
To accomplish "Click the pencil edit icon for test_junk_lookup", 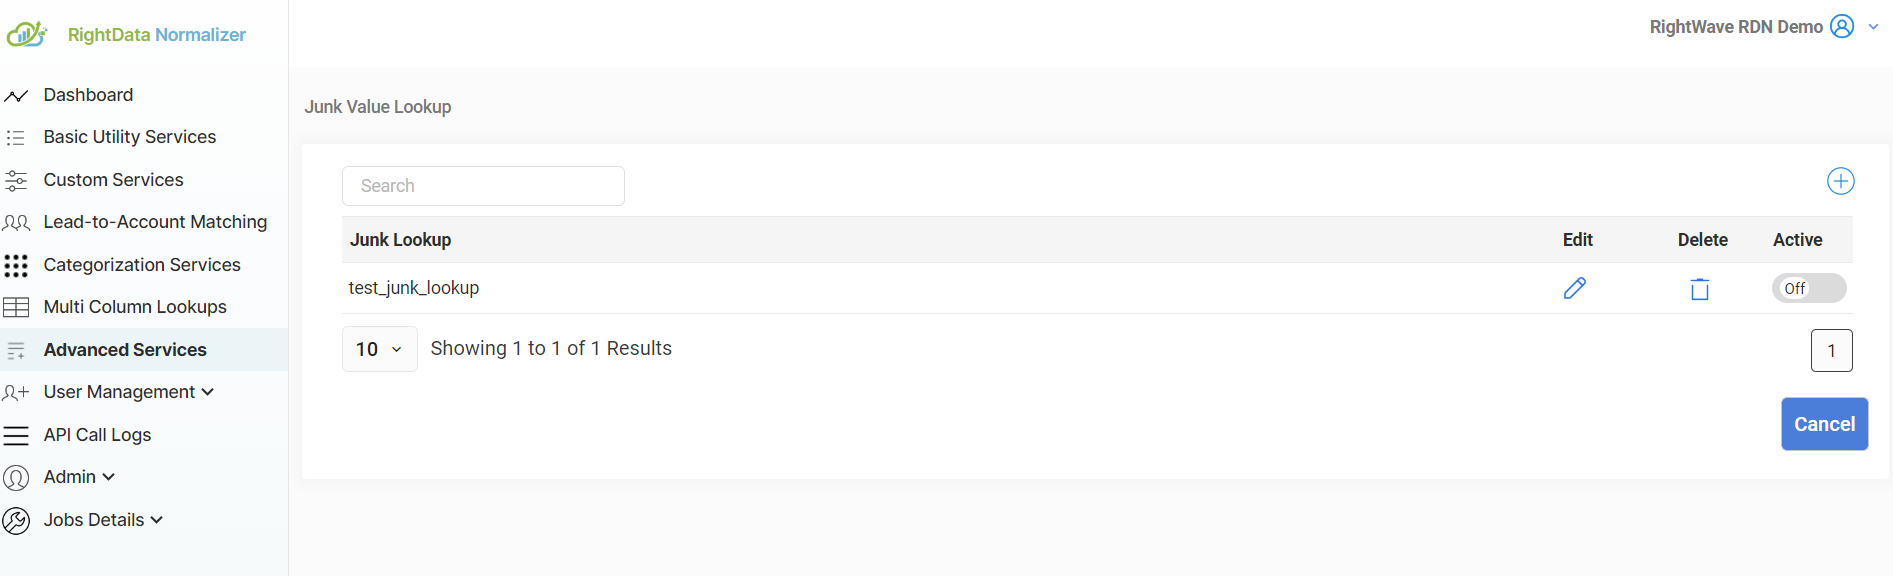I will (1574, 288).
